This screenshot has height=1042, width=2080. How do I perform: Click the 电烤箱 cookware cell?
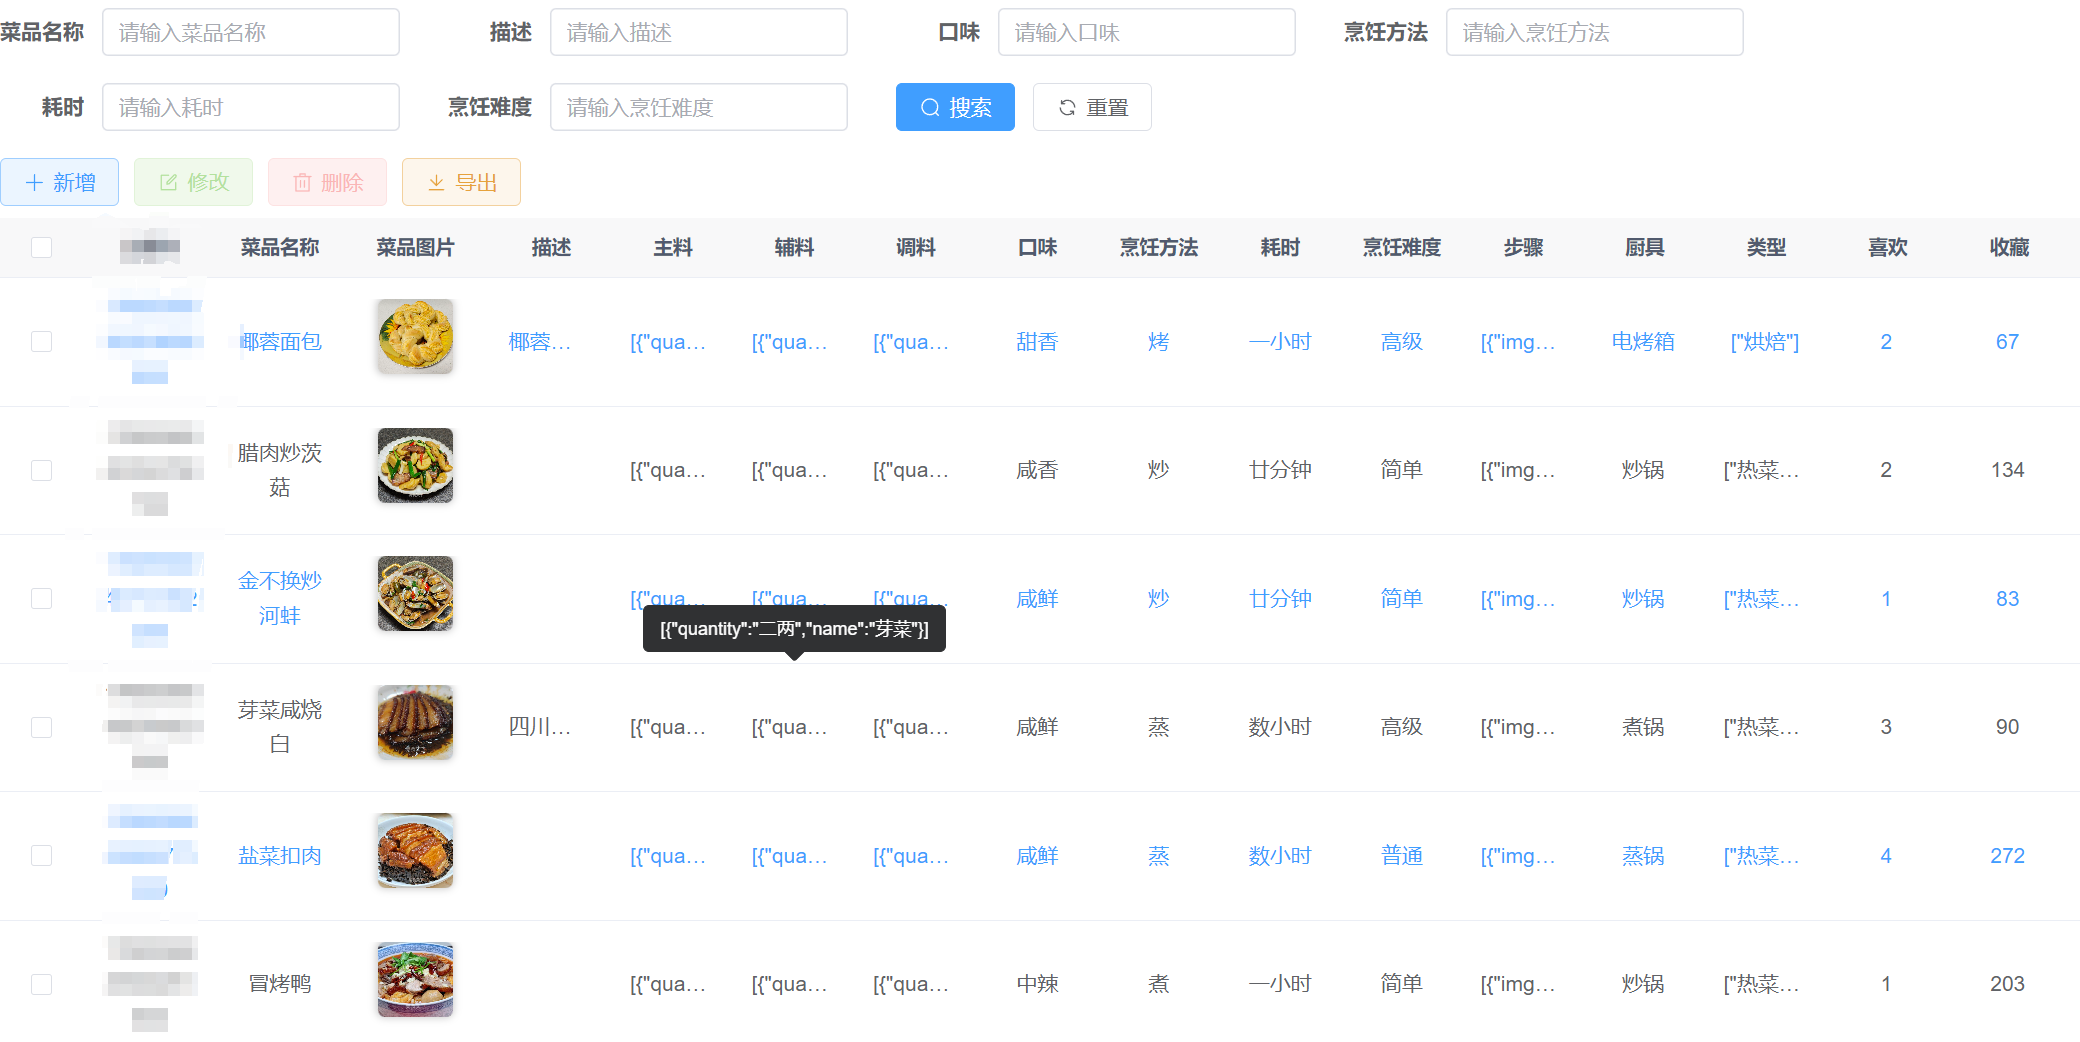pyautogui.click(x=1643, y=342)
